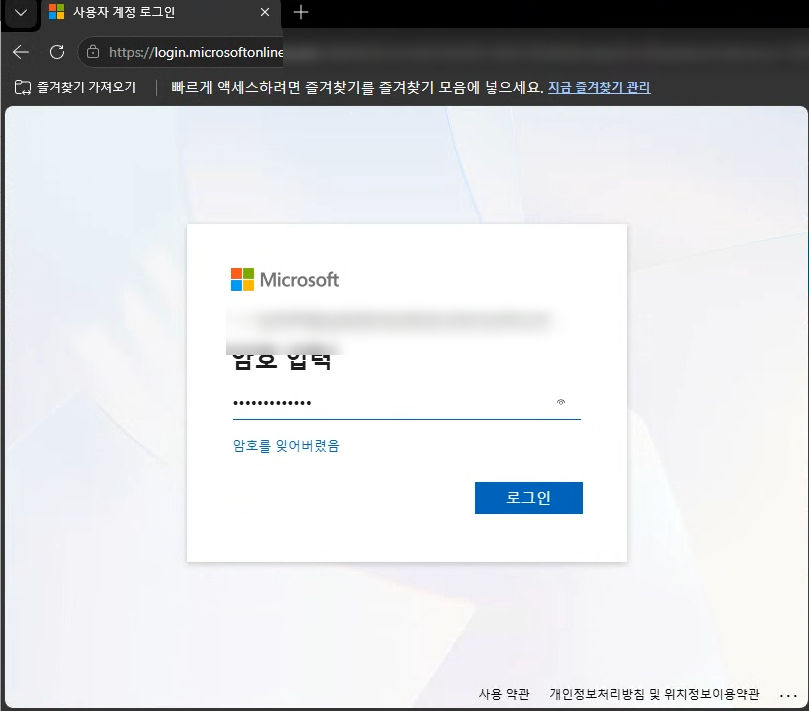Open the tab list dropdown arrow

coord(21,13)
